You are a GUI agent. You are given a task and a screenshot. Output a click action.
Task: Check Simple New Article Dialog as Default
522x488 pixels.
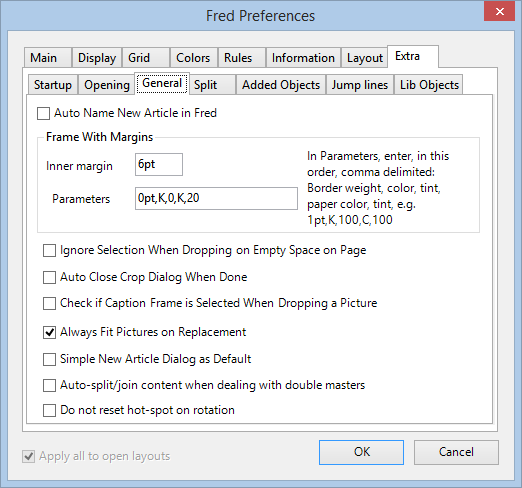49,359
